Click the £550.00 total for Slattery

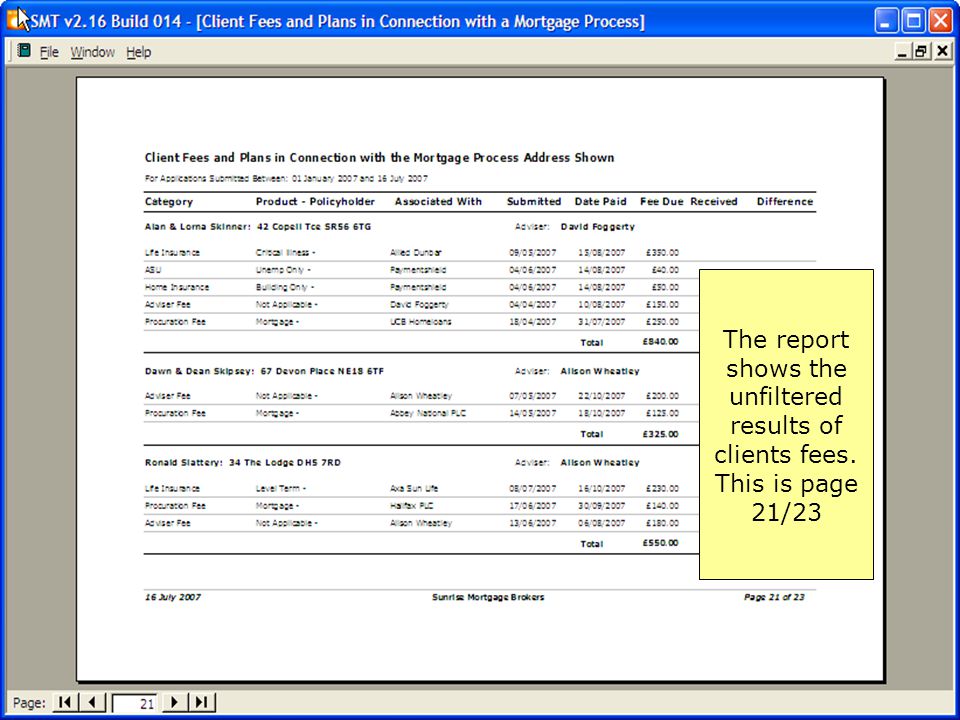tap(660, 543)
